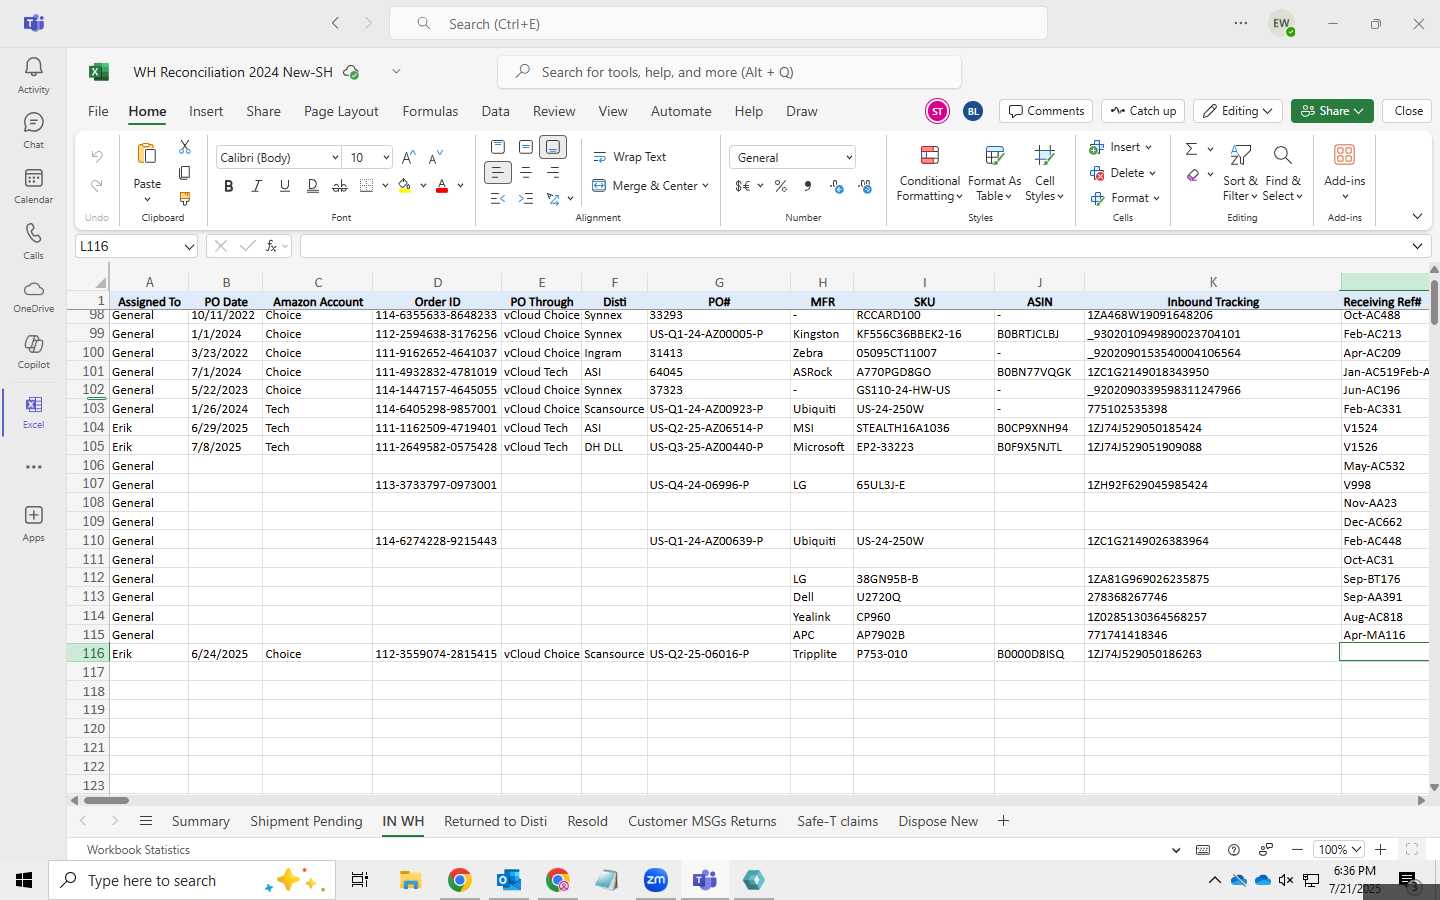Click Conditional Formatting icon
Image resolution: width=1440 pixels, height=900 pixels.
pyautogui.click(x=929, y=155)
